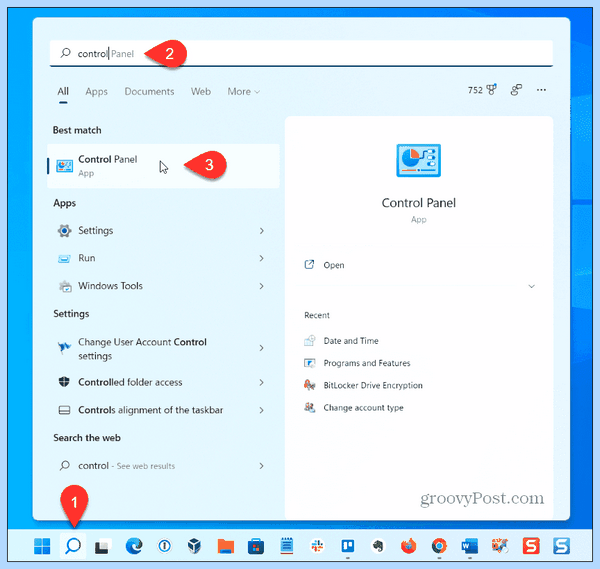Open Evernote from the taskbar
600x569 pixels.
point(378,546)
